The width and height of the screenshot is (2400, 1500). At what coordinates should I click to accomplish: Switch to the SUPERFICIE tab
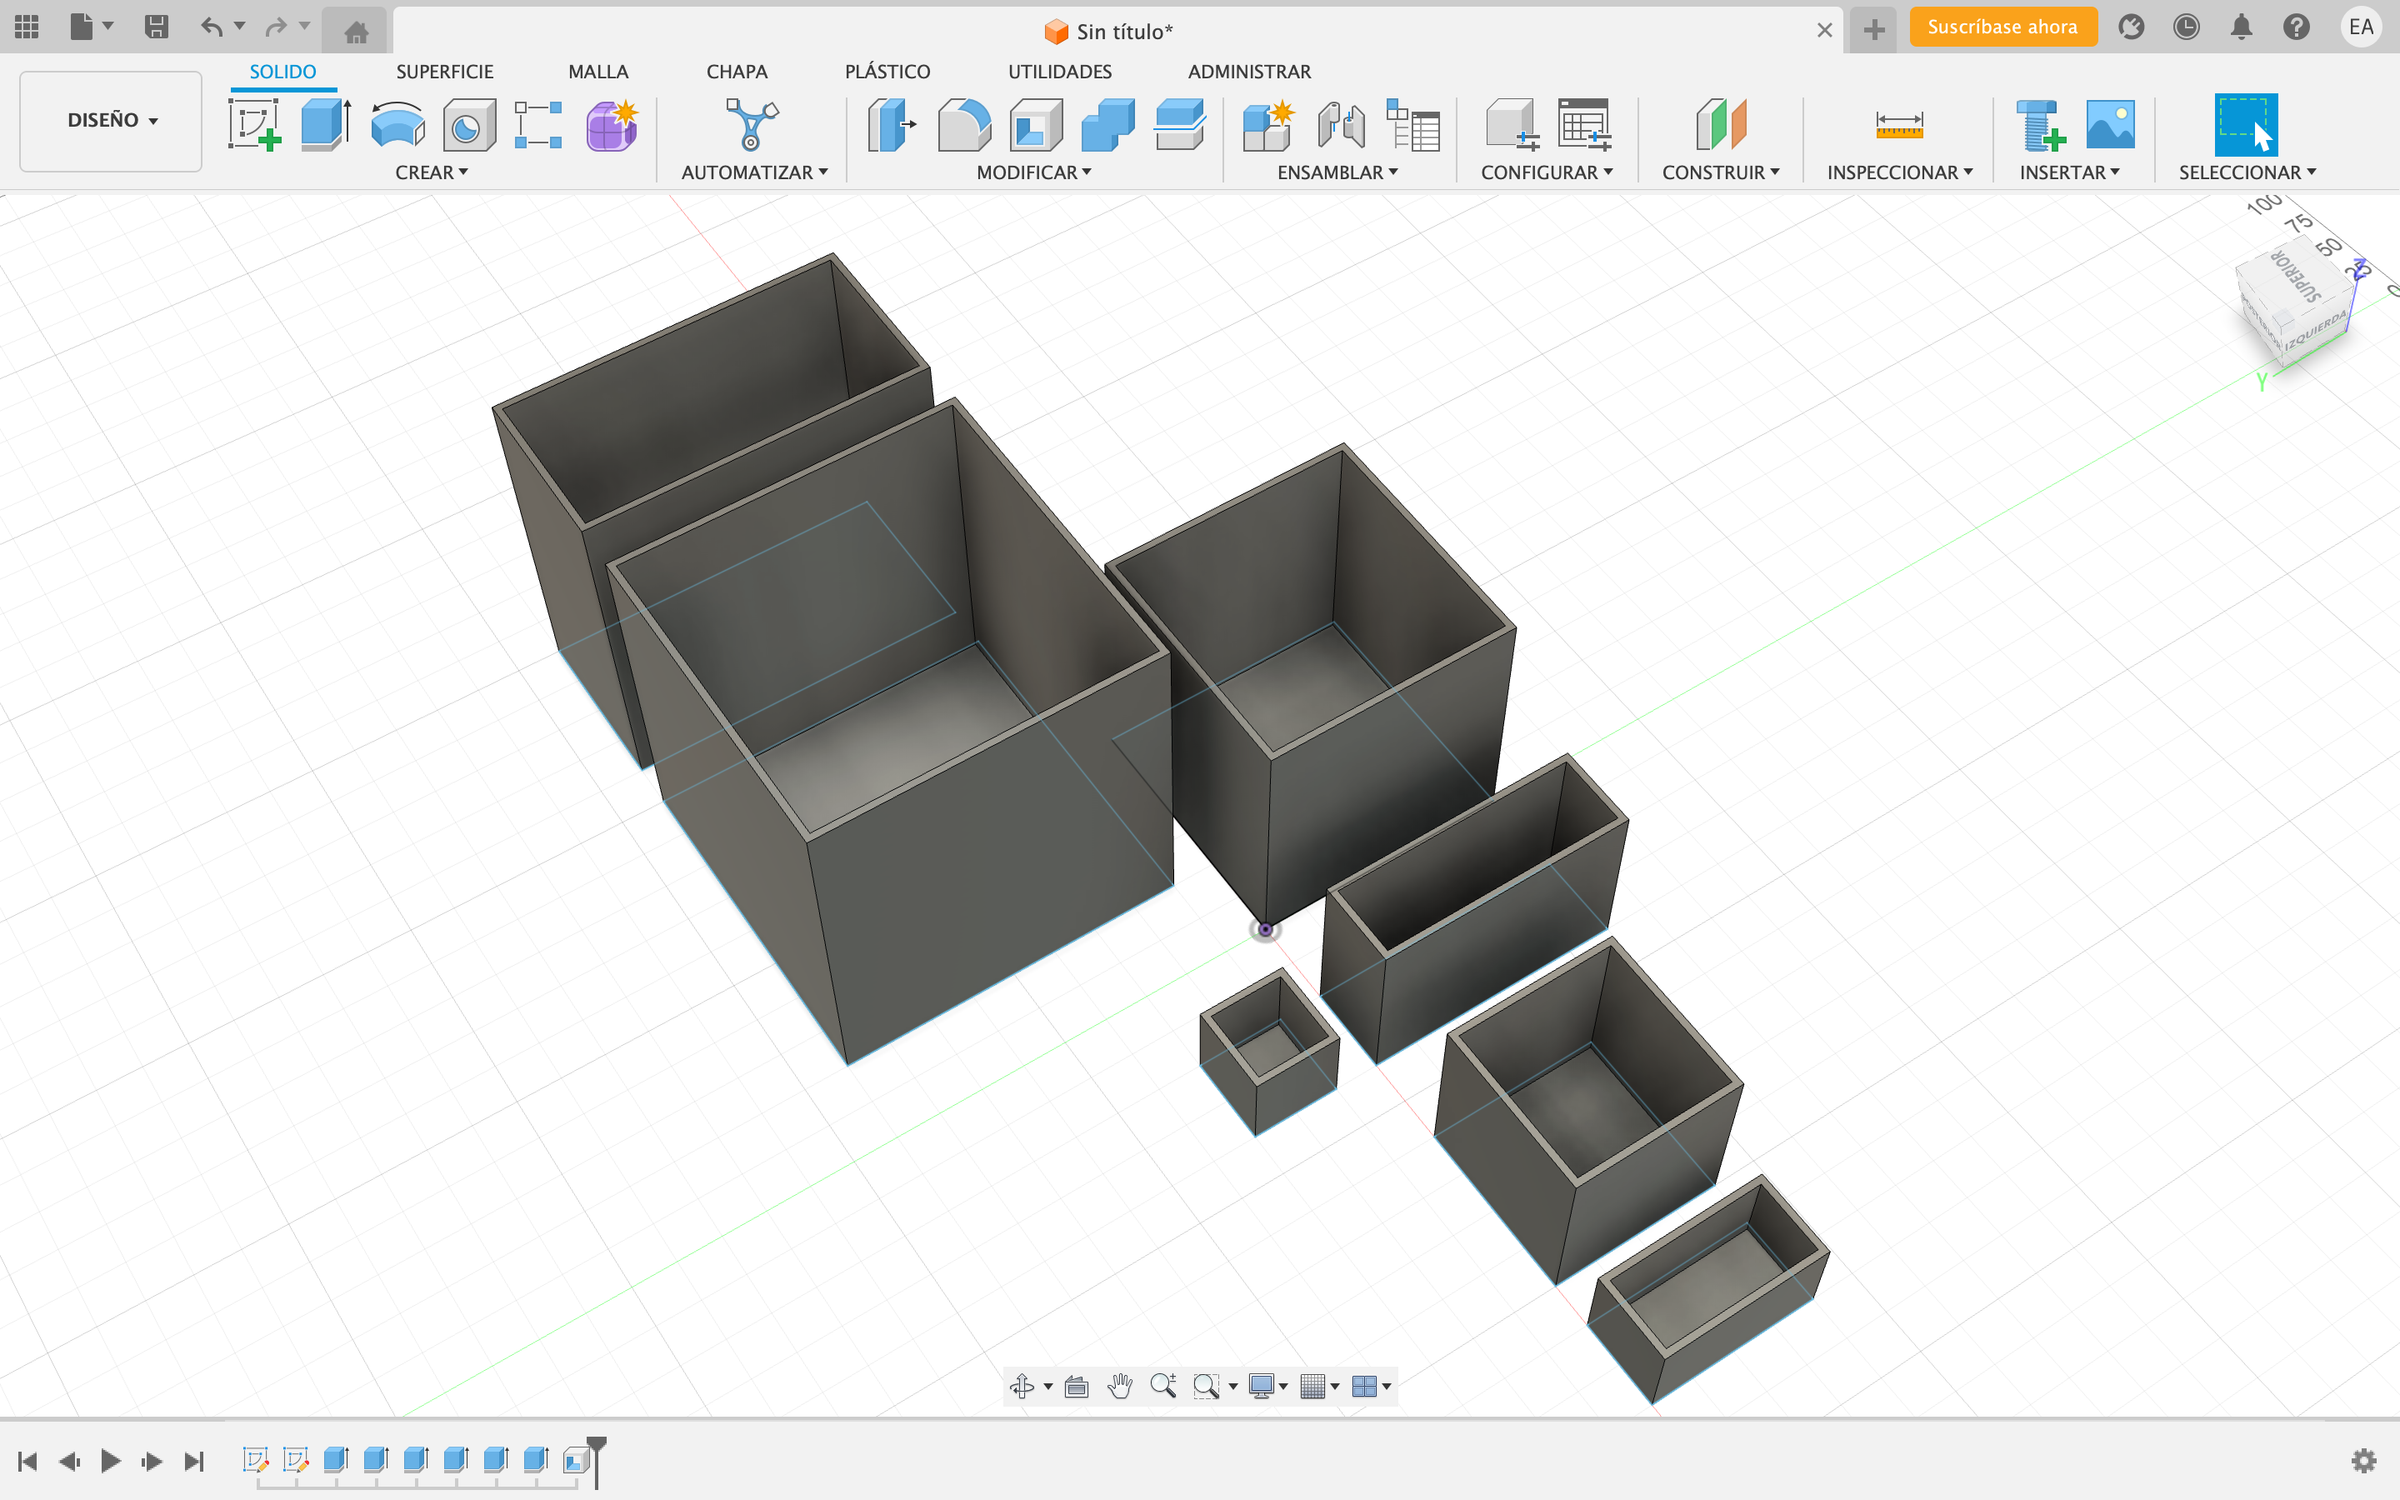(x=444, y=72)
